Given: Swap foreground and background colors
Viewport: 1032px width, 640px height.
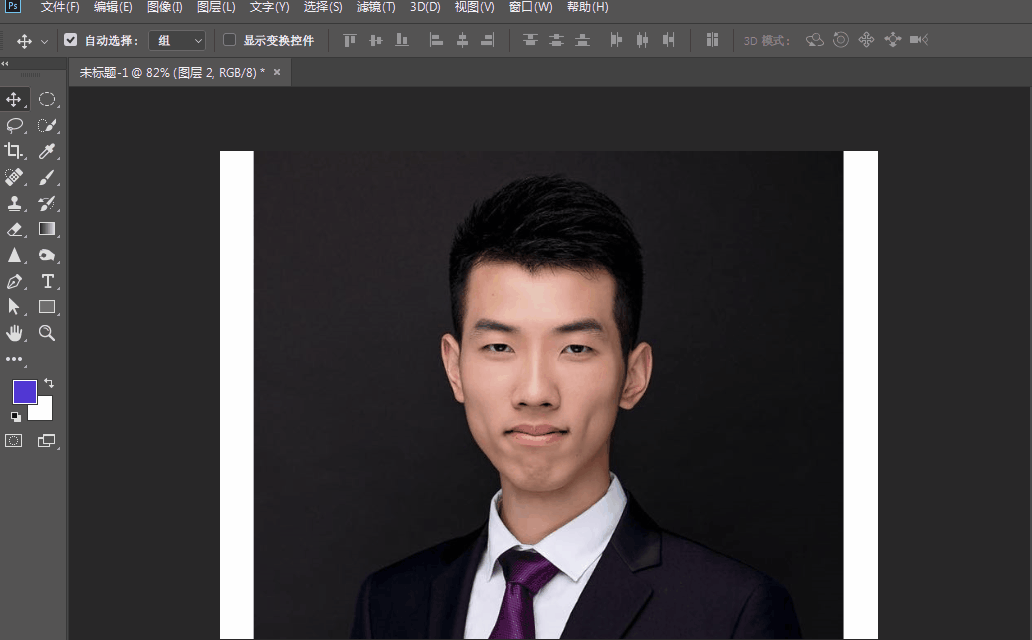Looking at the screenshot, I should [47, 381].
